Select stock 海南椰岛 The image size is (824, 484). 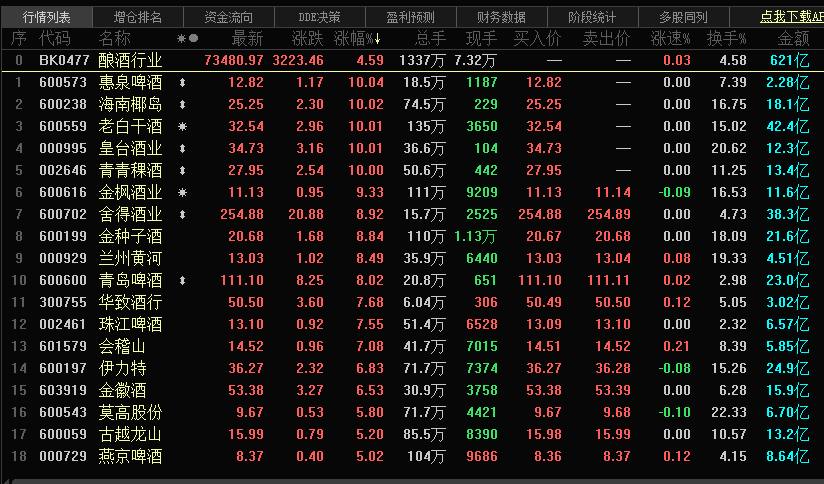pyautogui.click(x=130, y=105)
